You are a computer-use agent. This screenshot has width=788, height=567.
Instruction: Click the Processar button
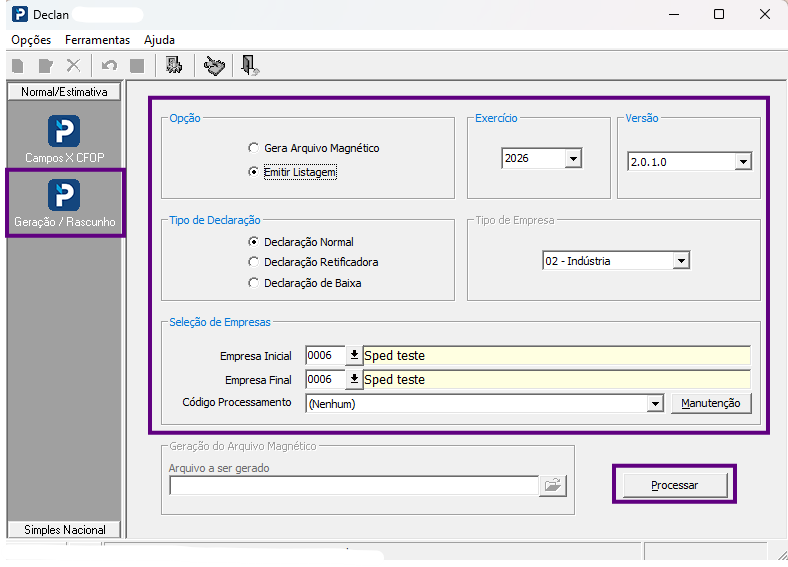(x=674, y=485)
